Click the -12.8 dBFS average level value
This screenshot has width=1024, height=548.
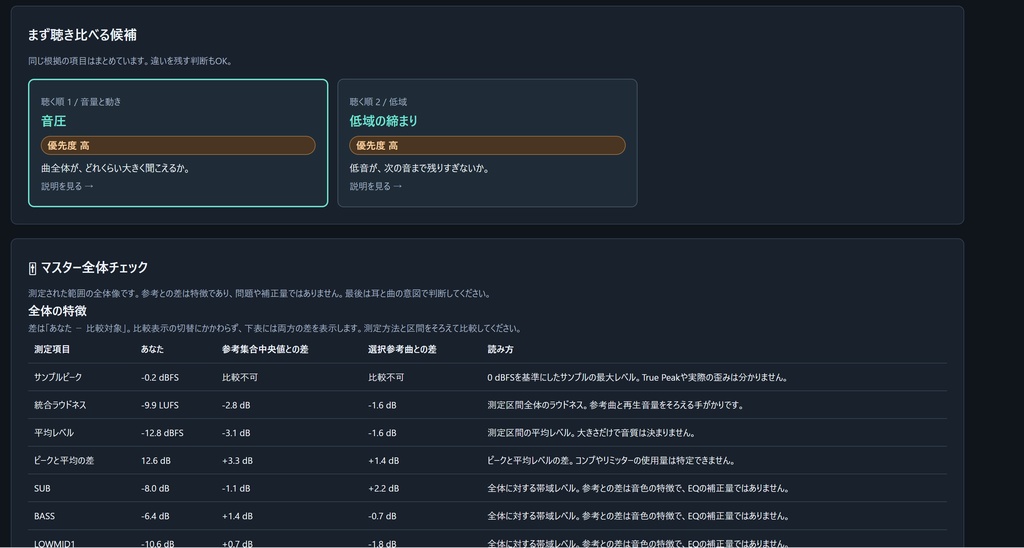tap(162, 433)
